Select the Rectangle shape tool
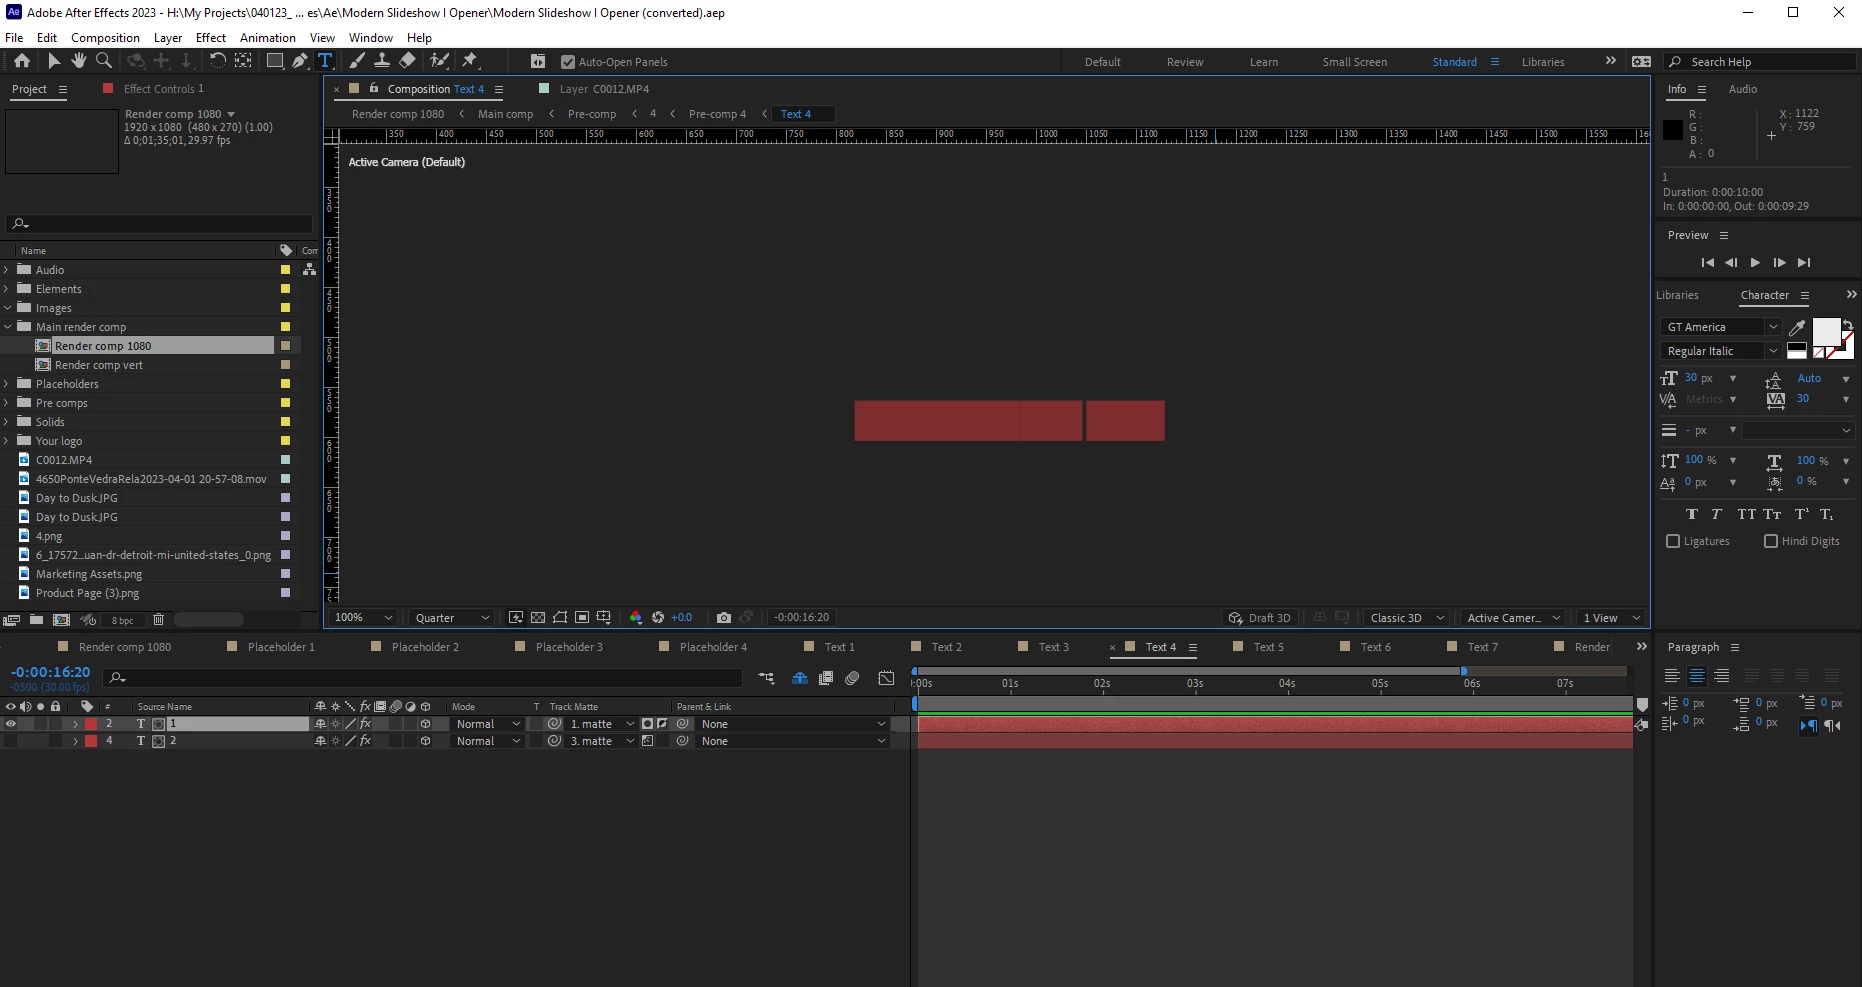 point(274,61)
